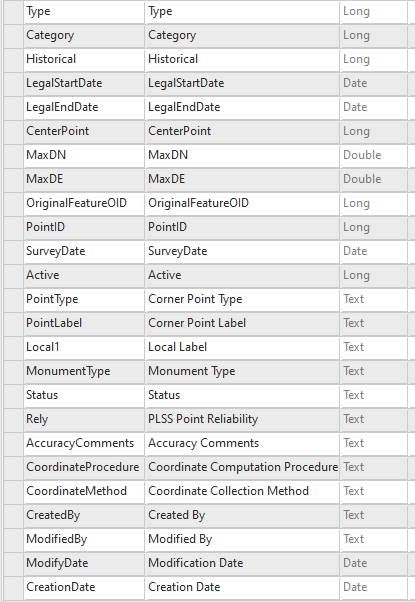Image resolution: width=415 pixels, height=602 pixels.
Task: Click the MonumentType field name cell
Action: [84, 371]
